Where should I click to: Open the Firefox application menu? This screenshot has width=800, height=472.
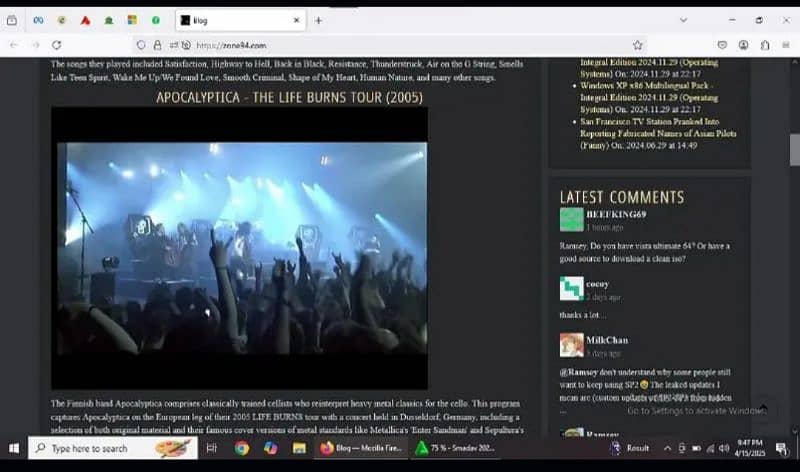[x=786, y=45]
